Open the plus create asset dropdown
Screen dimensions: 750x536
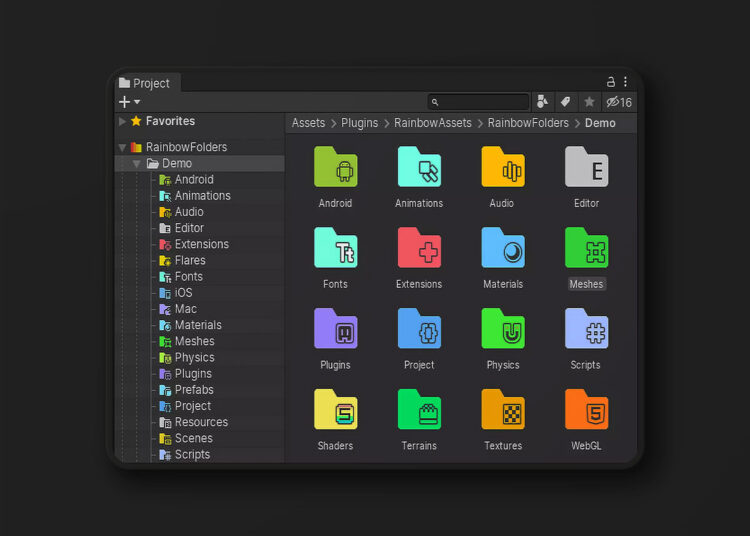pos(130,102)
